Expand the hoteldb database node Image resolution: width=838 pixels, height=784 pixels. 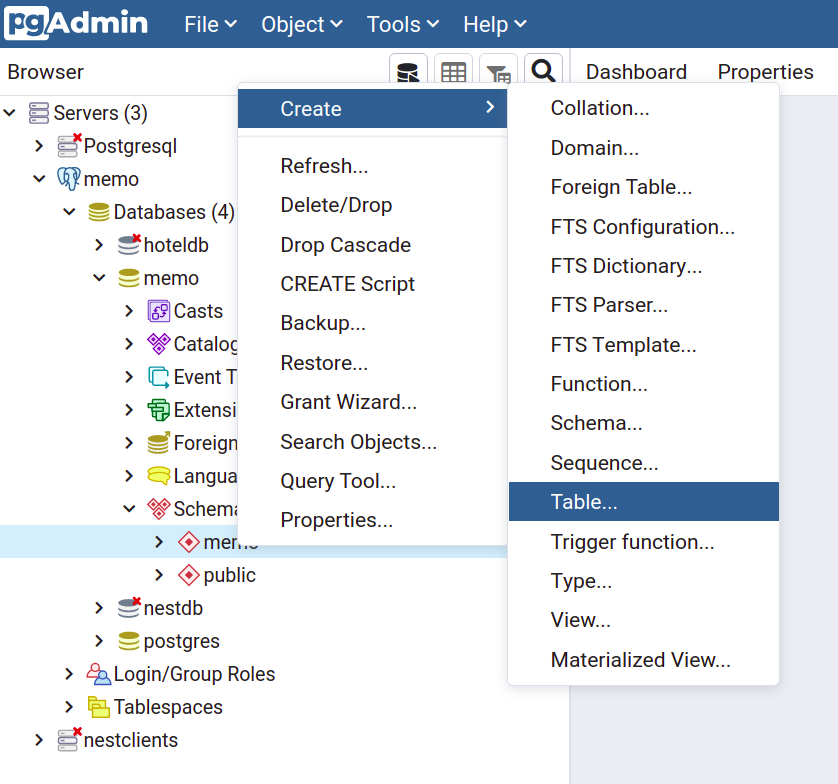click(99, 245)
